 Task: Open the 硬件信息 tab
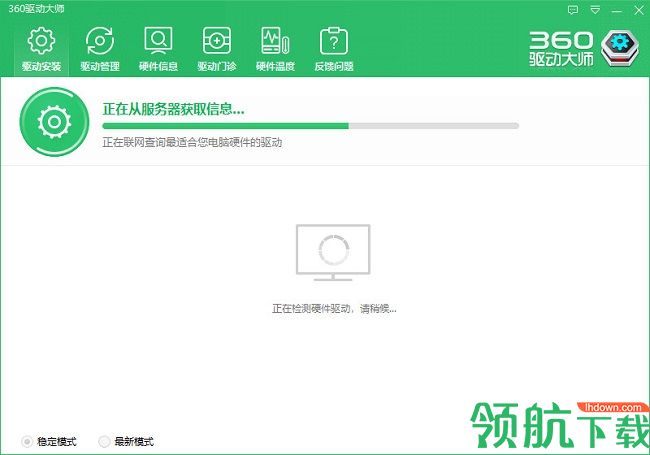[158, 49]
